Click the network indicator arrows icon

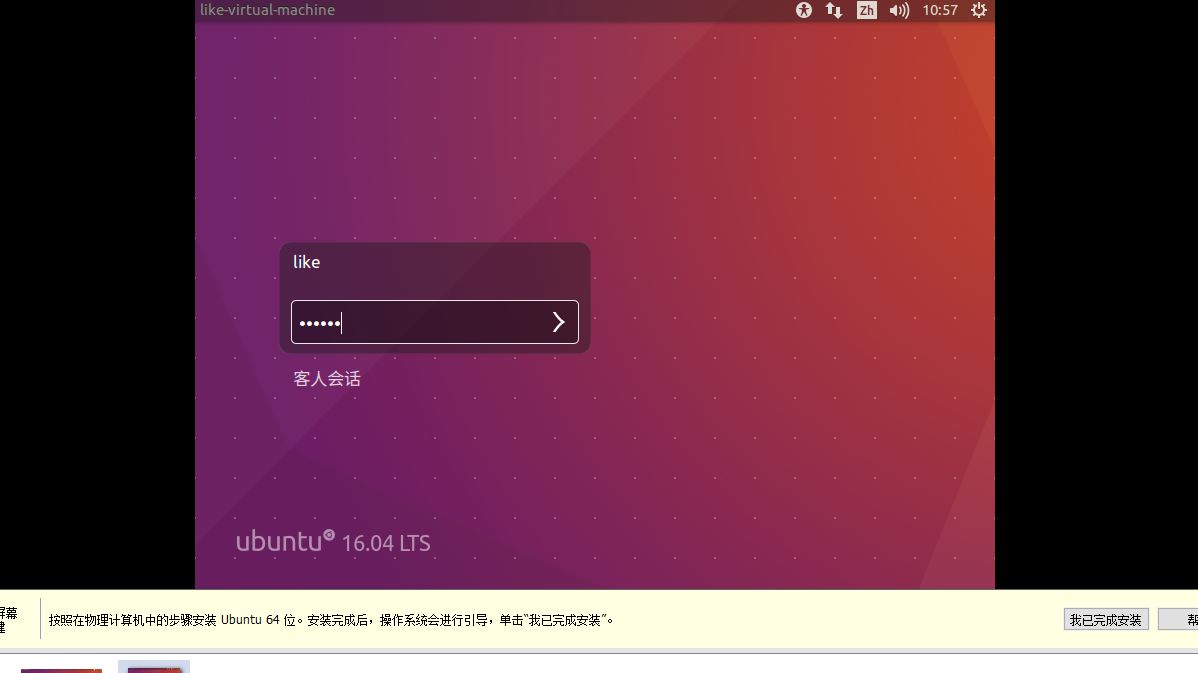click(834, 10)
